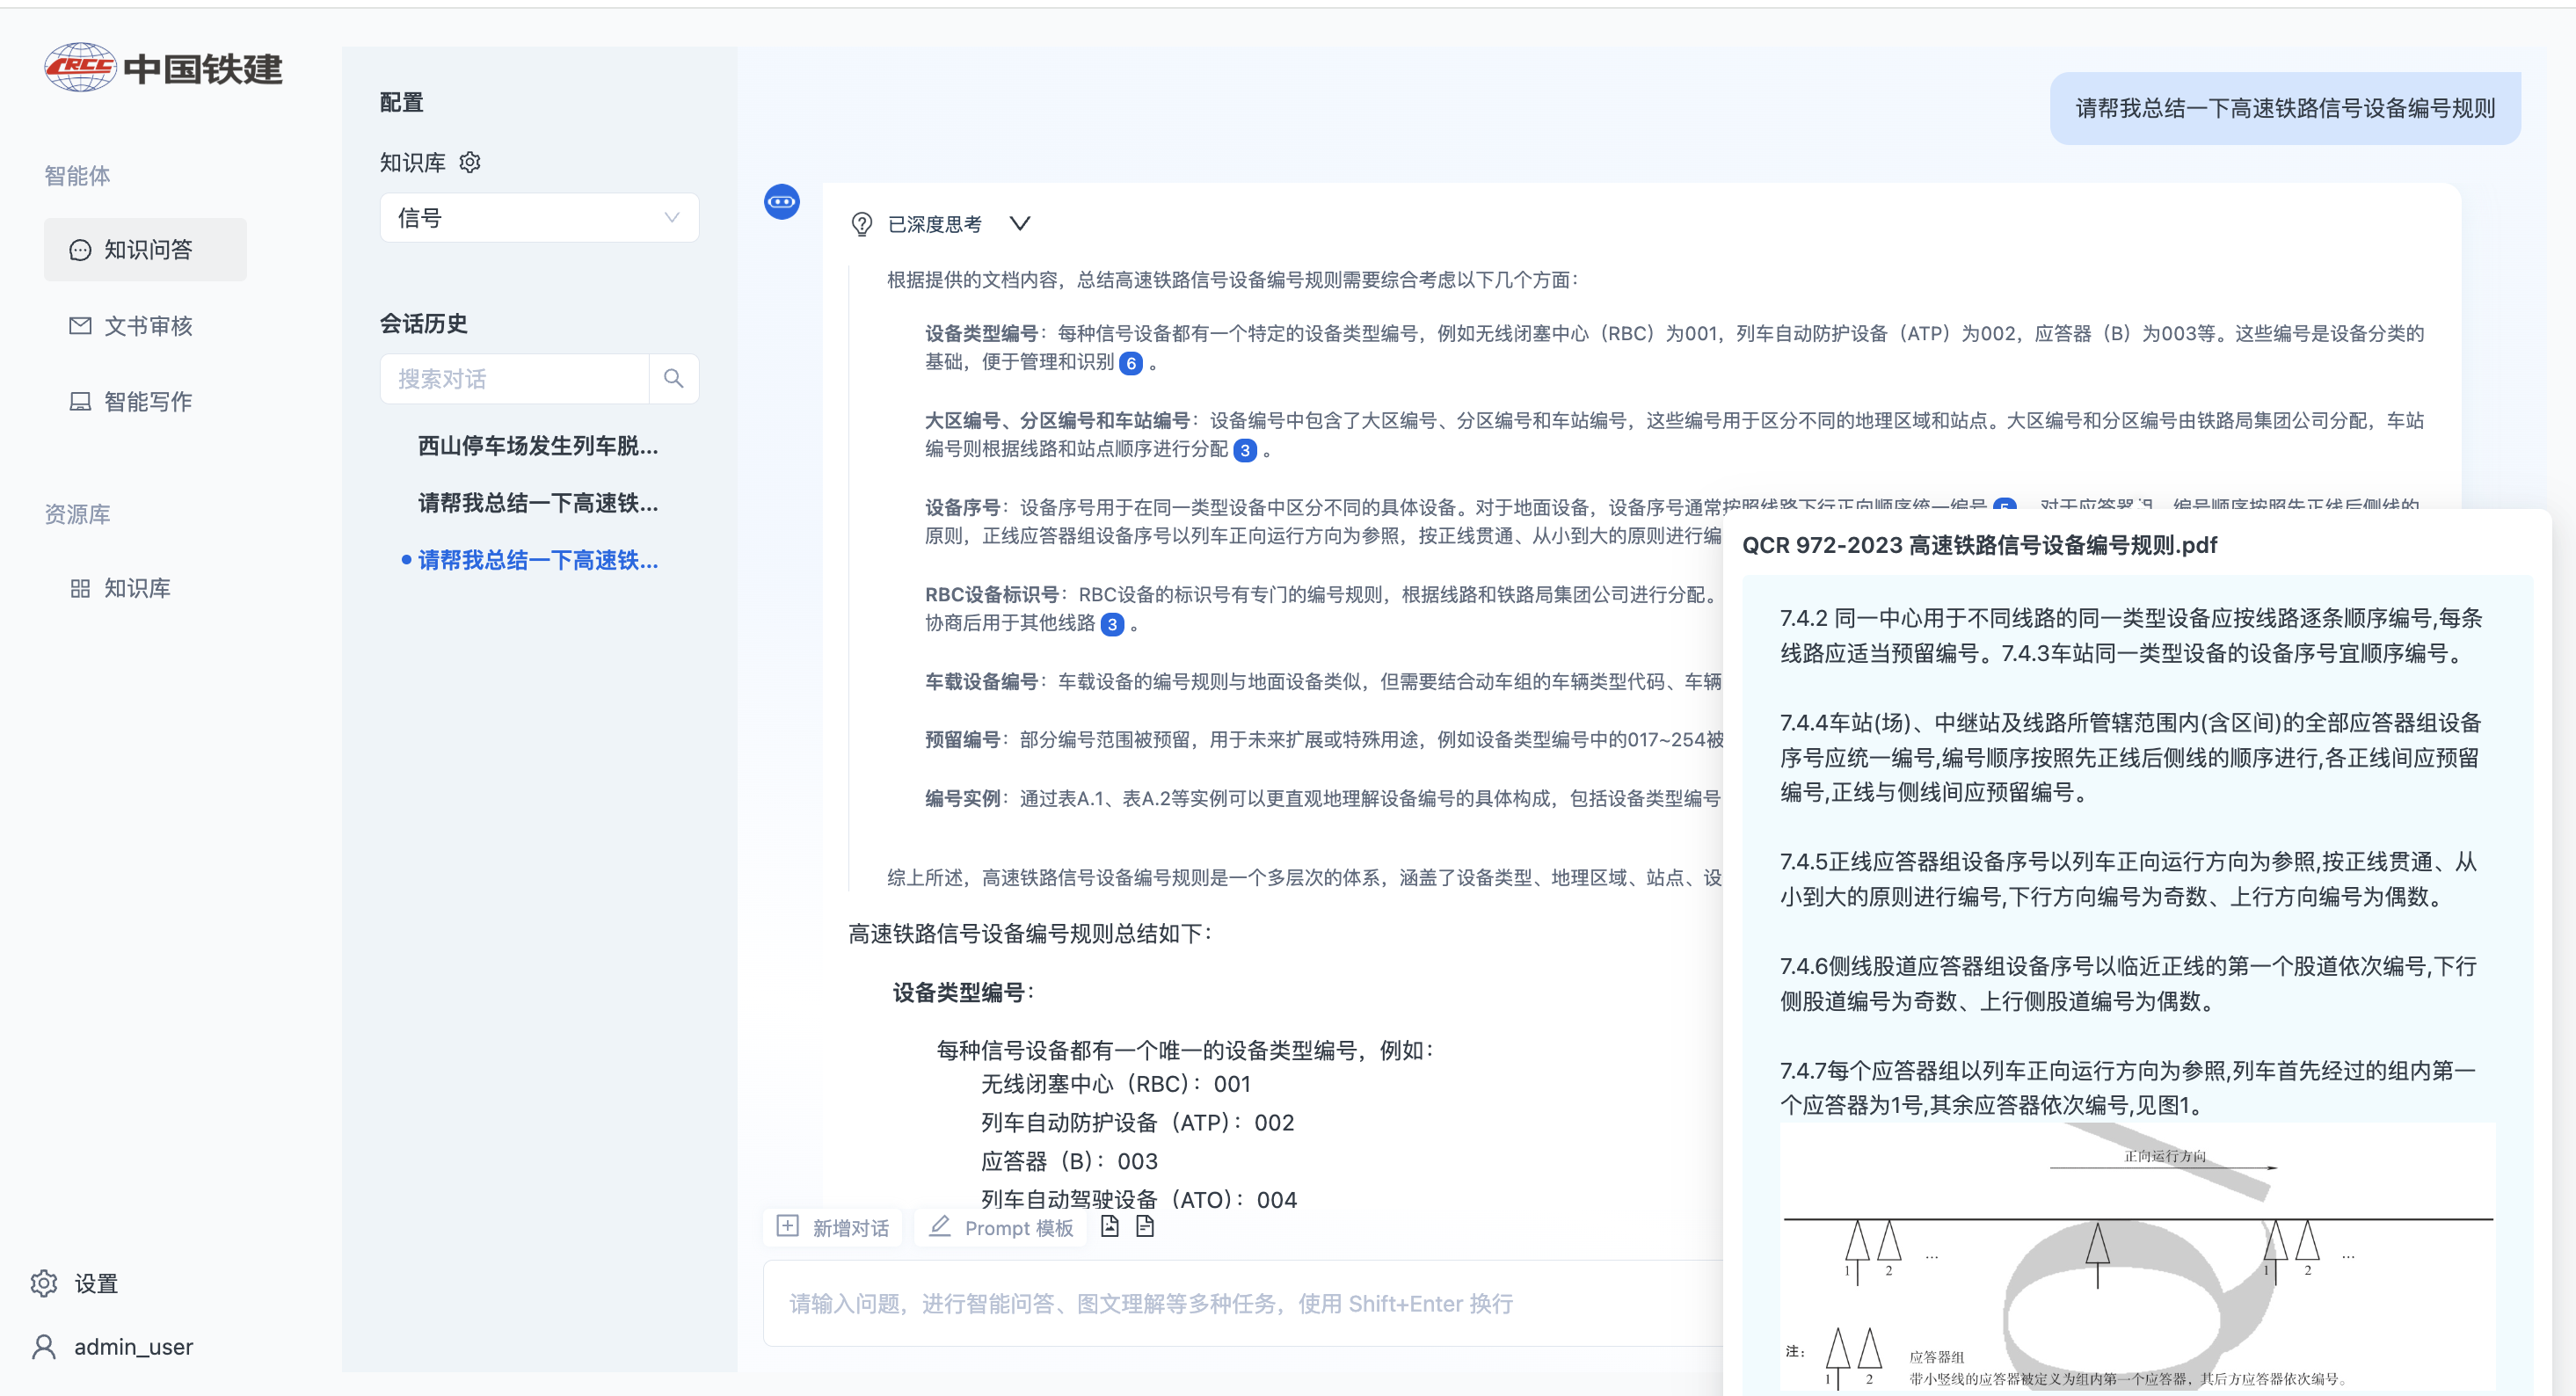Screen dimensions: 2576x1396
Task: Open 知识问答 in the sidebar
Action: [x=146, y=250]
